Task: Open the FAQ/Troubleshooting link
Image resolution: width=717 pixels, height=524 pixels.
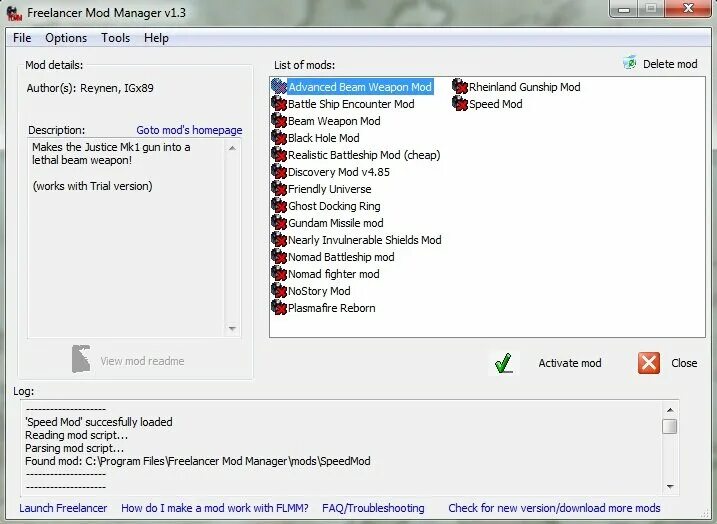Action: click(x=373, y=508)
